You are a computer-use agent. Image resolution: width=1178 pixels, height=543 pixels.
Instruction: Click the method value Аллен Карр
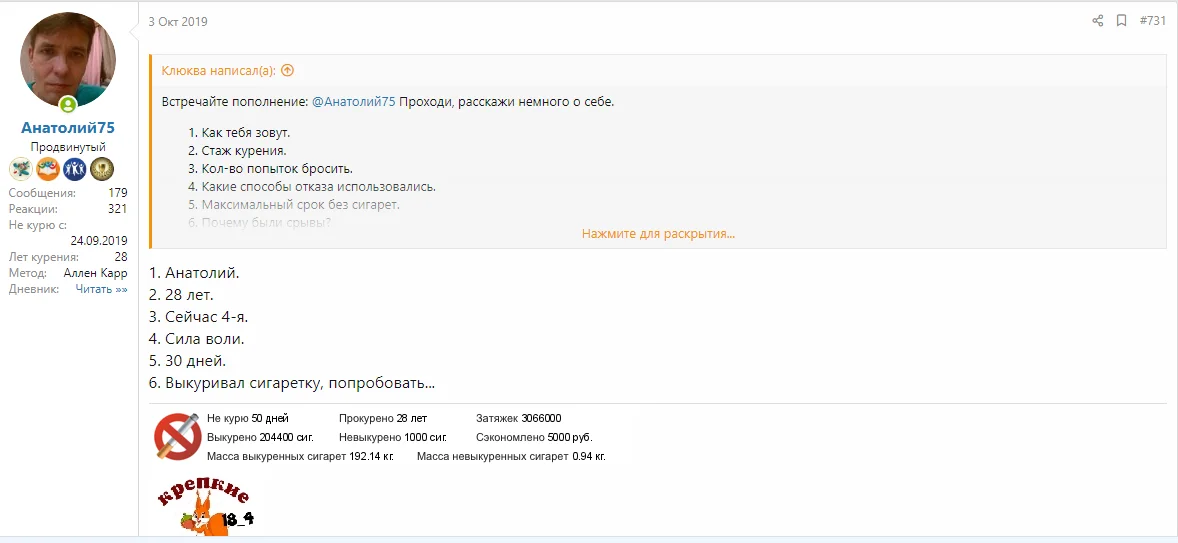(x=95, y=273)
